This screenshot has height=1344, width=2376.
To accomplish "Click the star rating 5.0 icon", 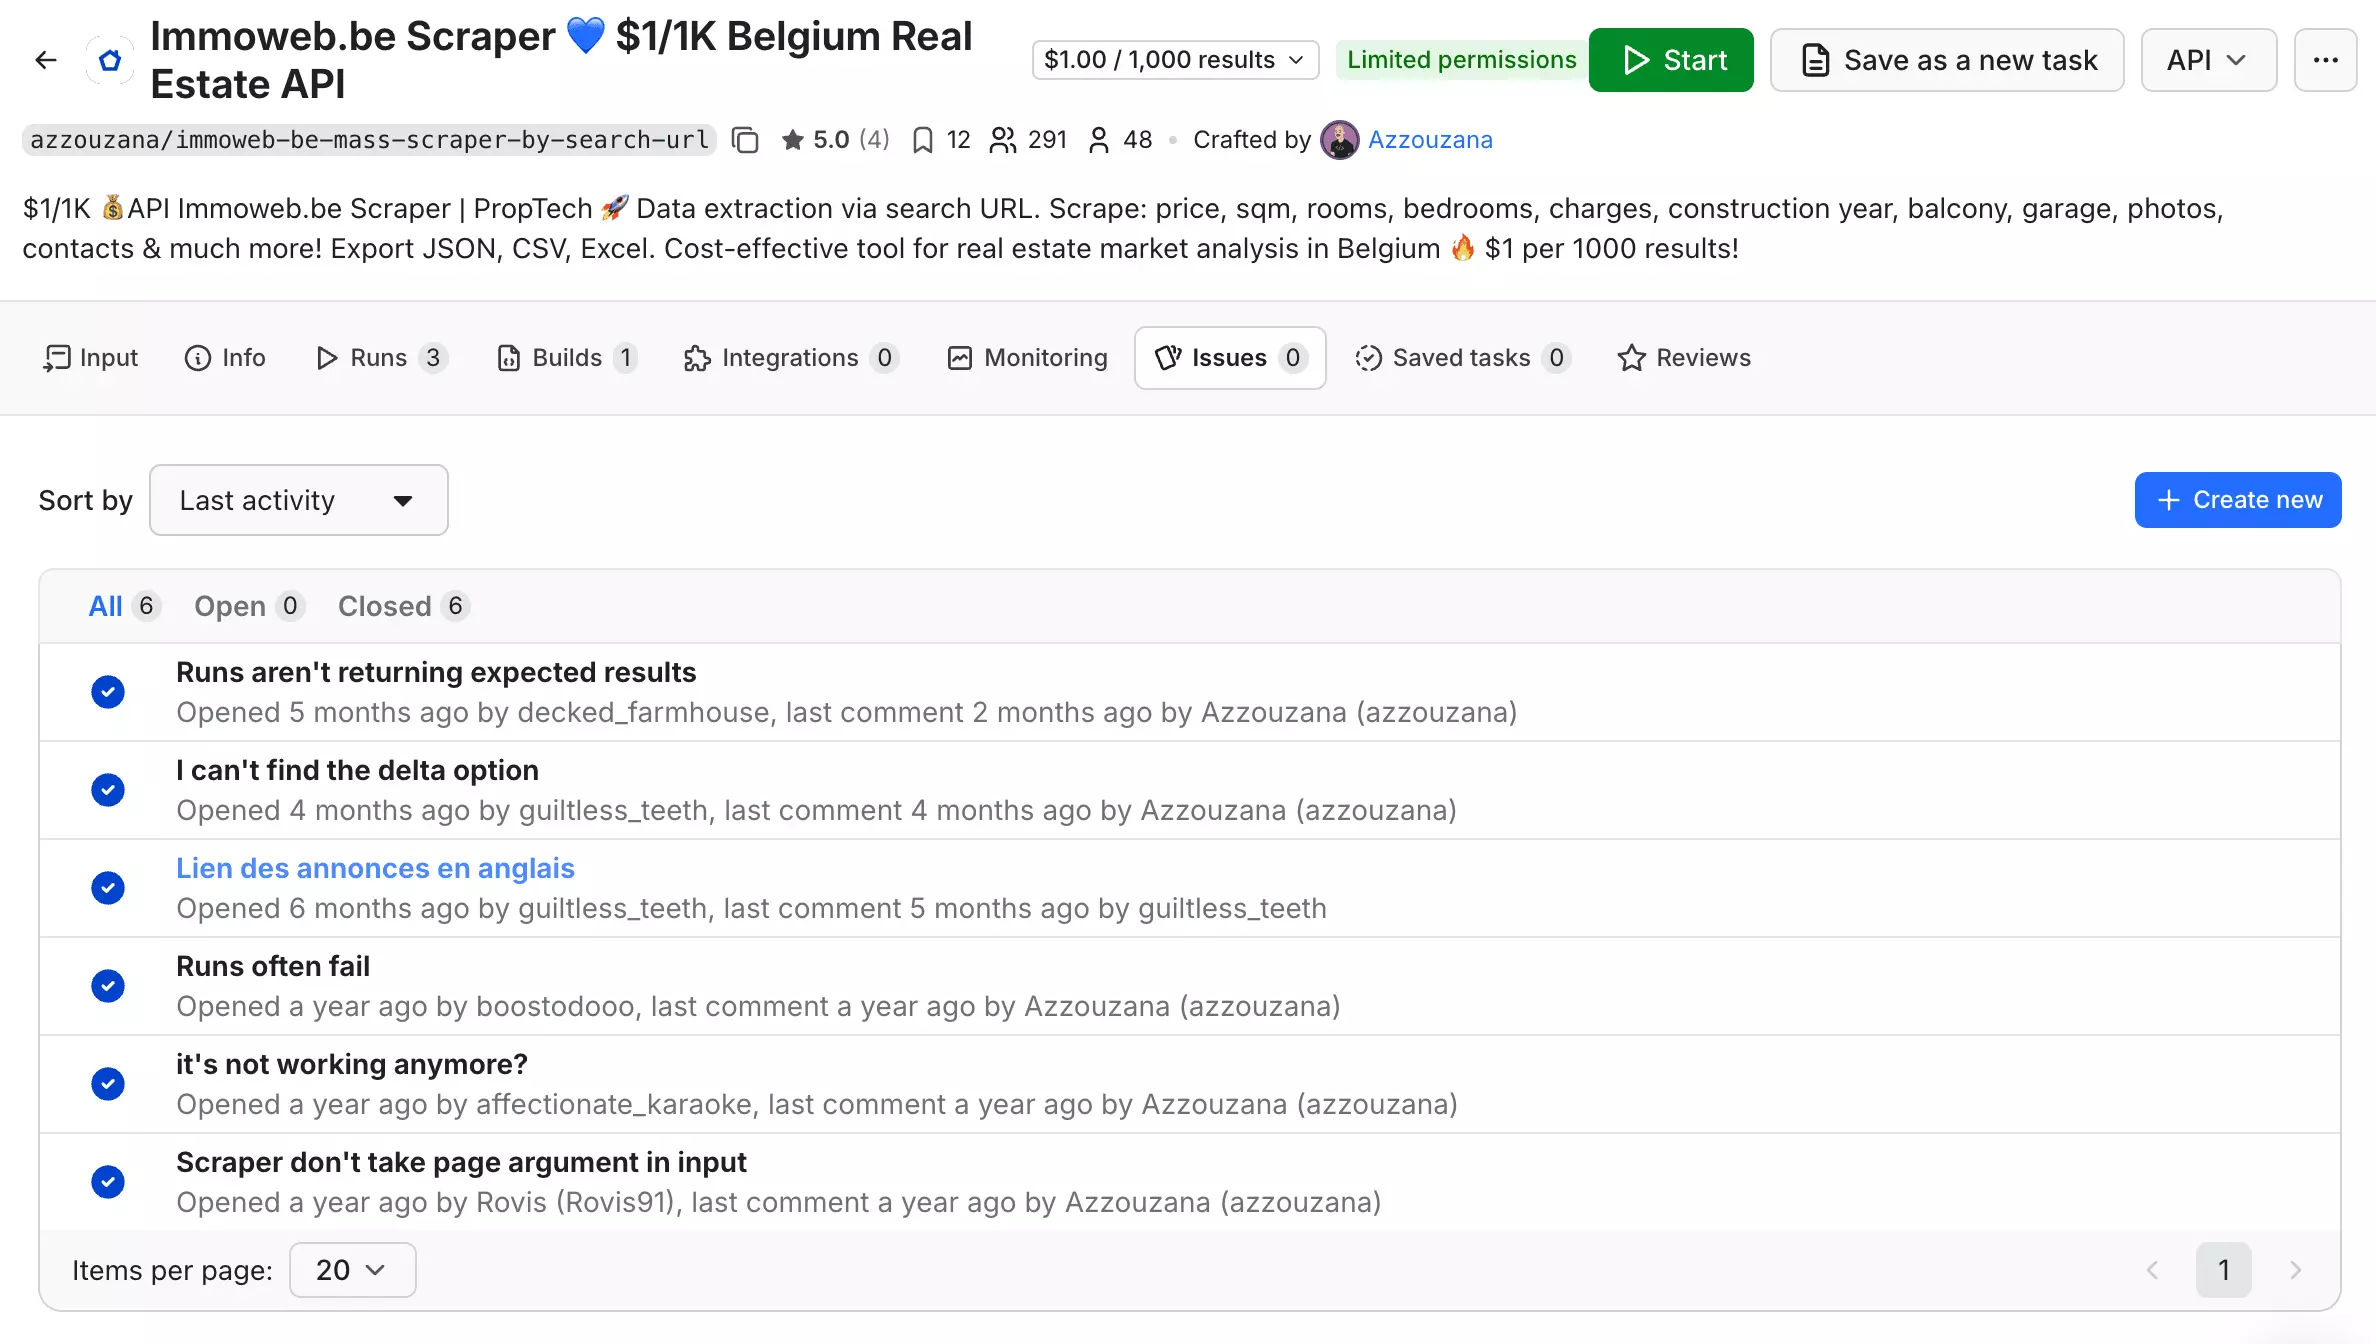I will coord(793,140).
